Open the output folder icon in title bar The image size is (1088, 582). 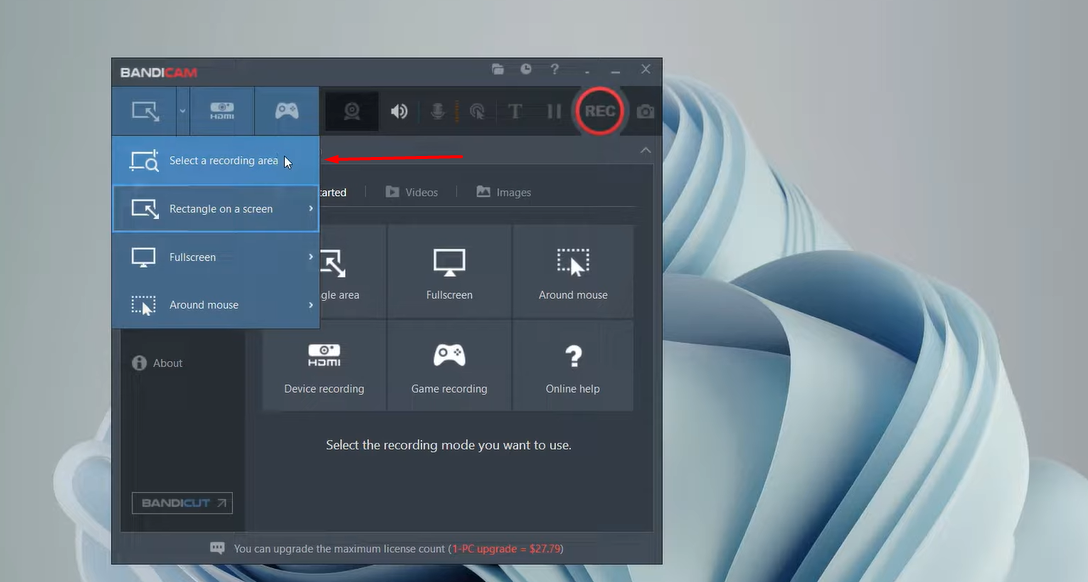(x=498, y=69)
